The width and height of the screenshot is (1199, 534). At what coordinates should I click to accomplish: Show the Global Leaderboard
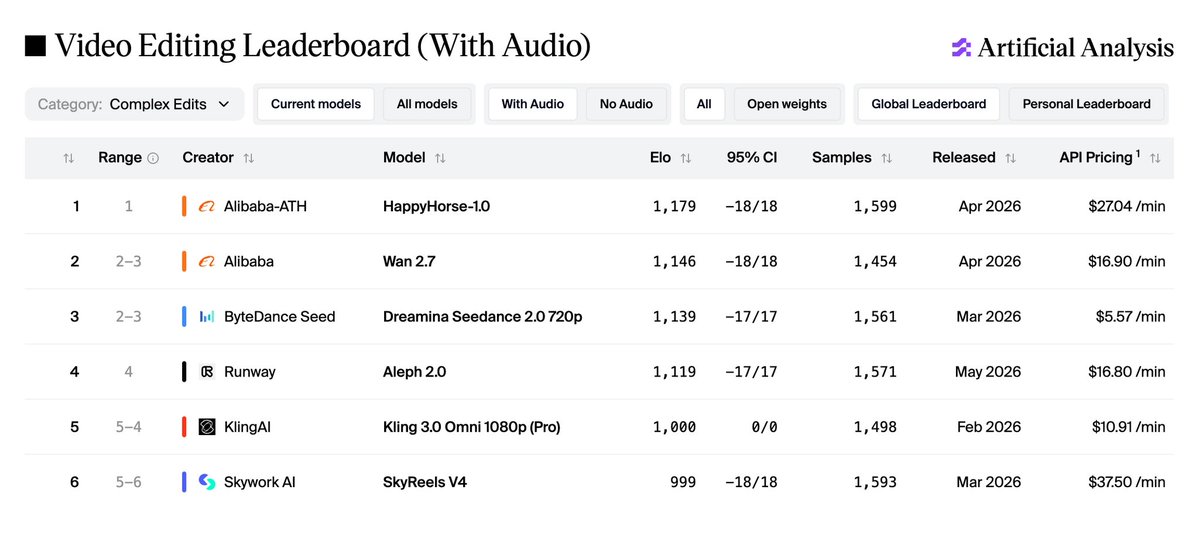pyautogui.click(x=928, y=104)
